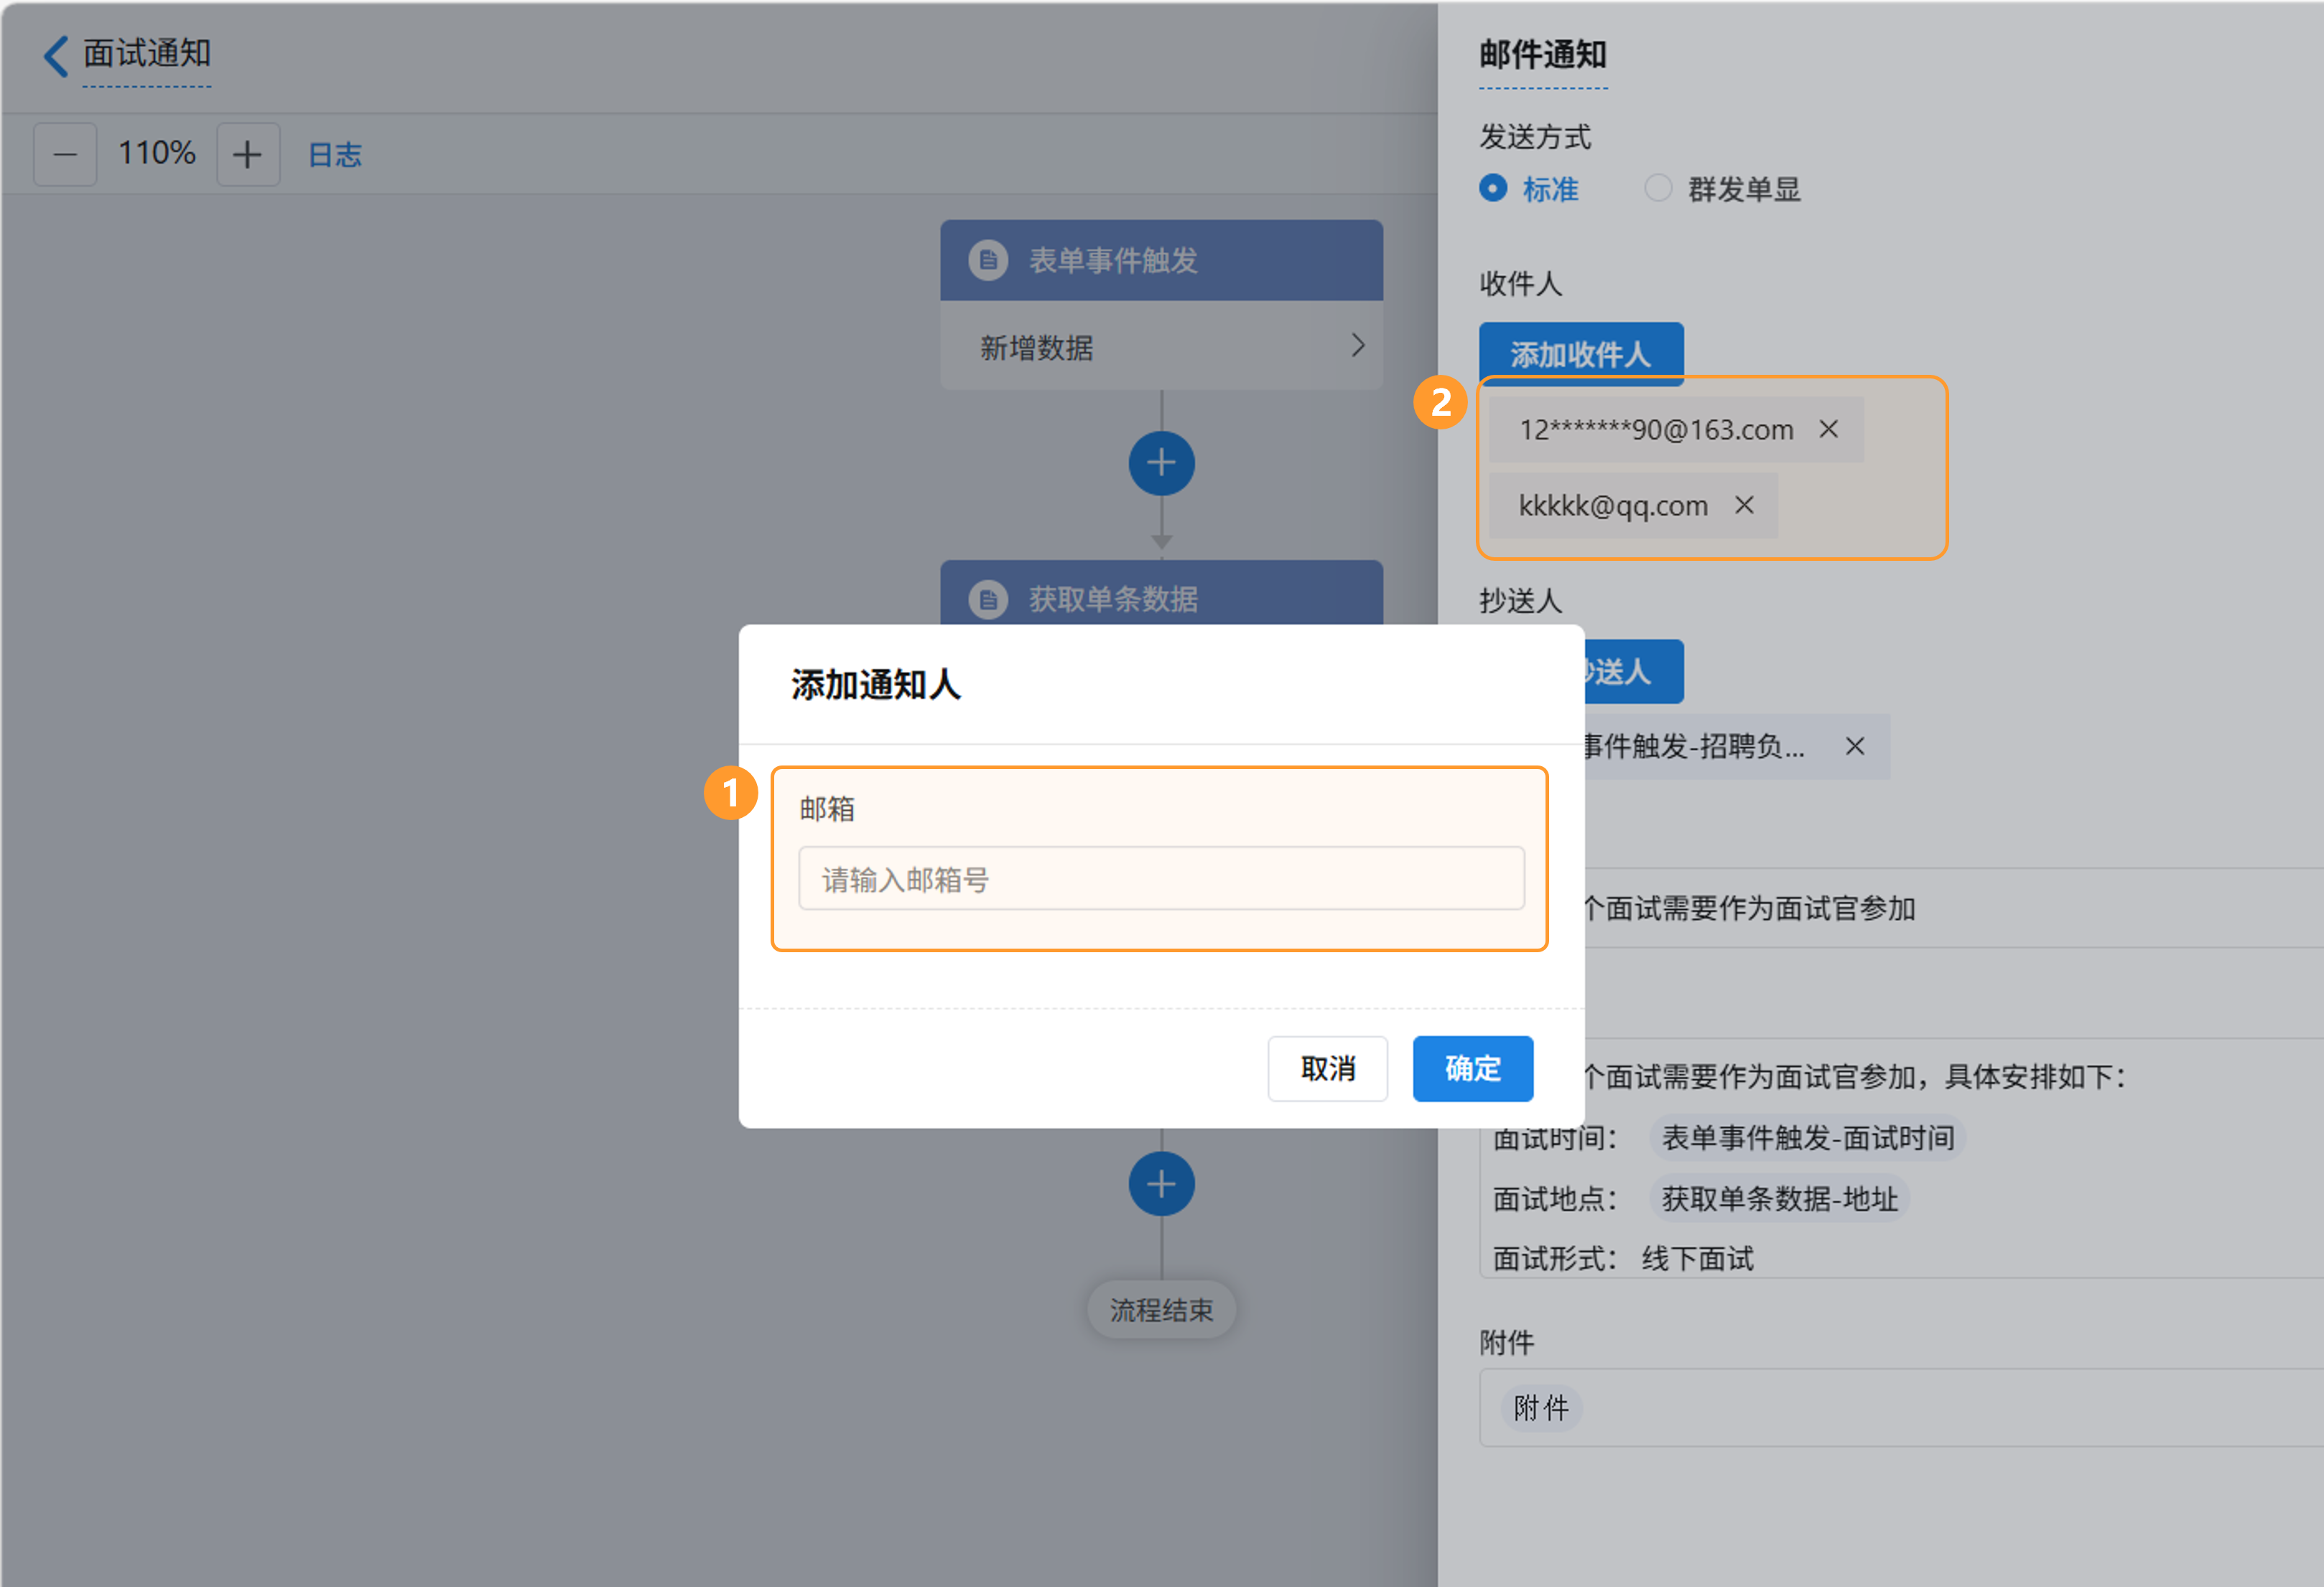Remove recipient kkkkk@qq.com
This screenshot has height=1587, width=2324.
pos(1744,506)
